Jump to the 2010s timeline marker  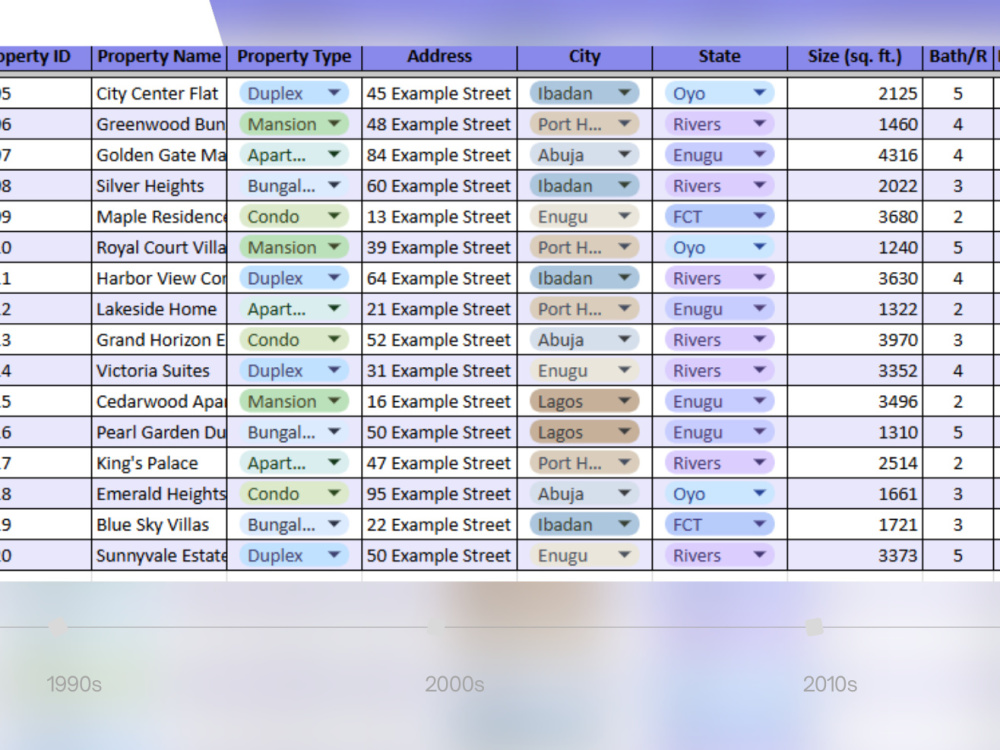point(814,627)
